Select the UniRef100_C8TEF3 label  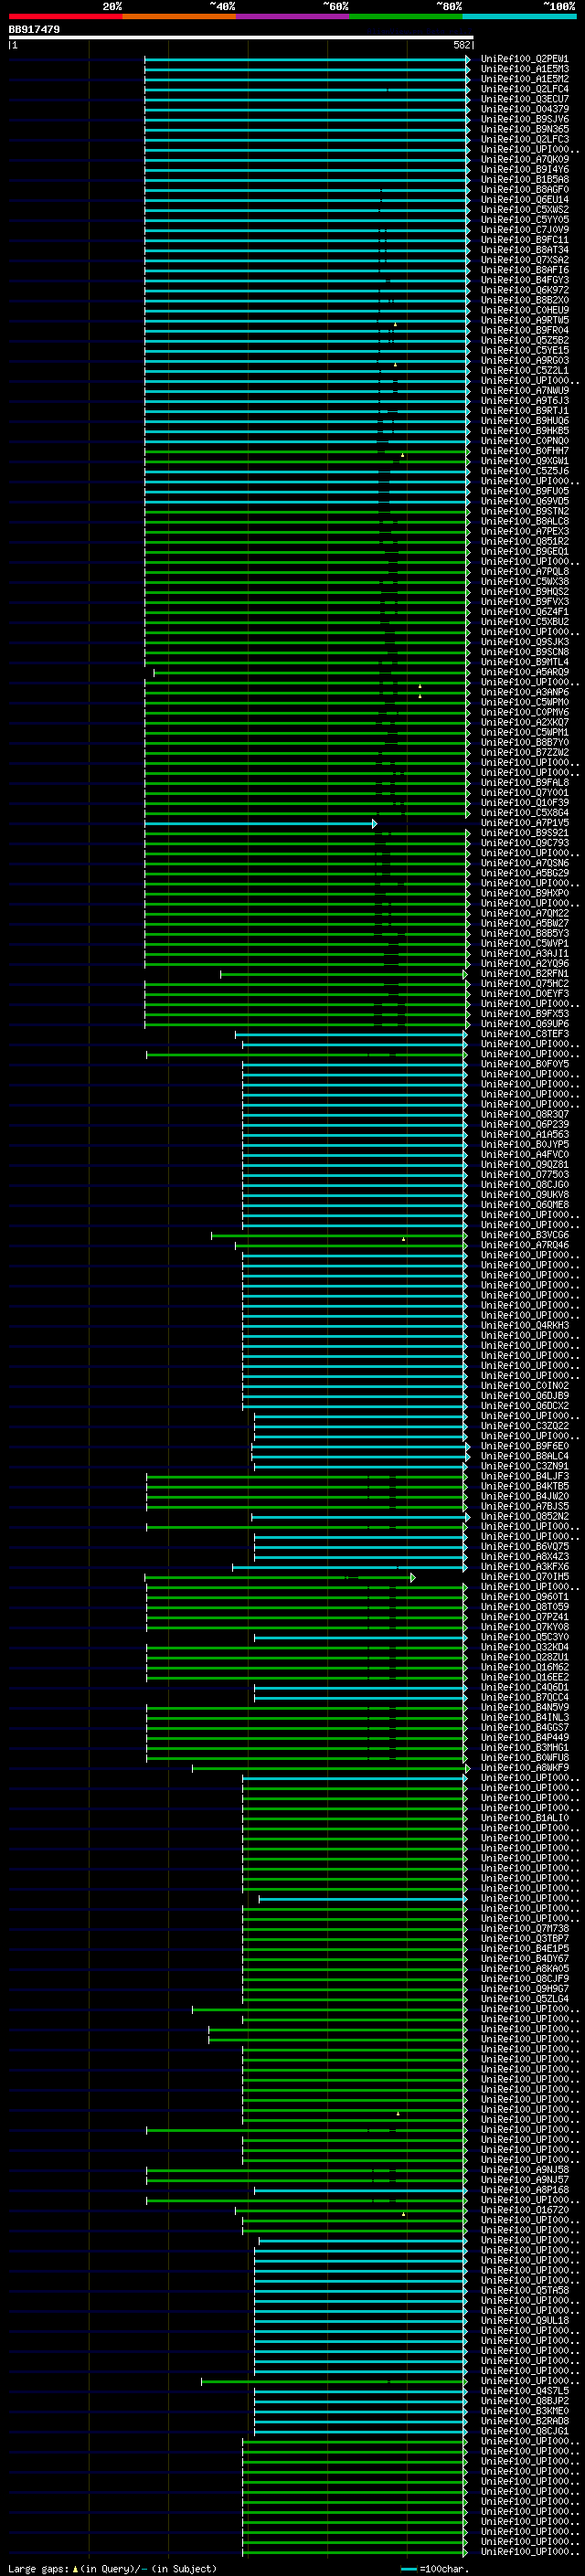[x=525, y=1034]
